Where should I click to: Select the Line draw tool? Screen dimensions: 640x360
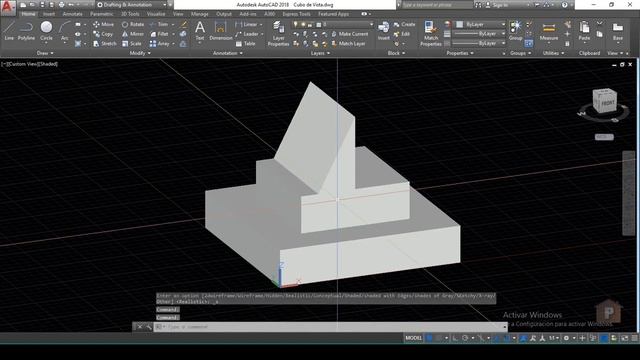coord(9,31)
